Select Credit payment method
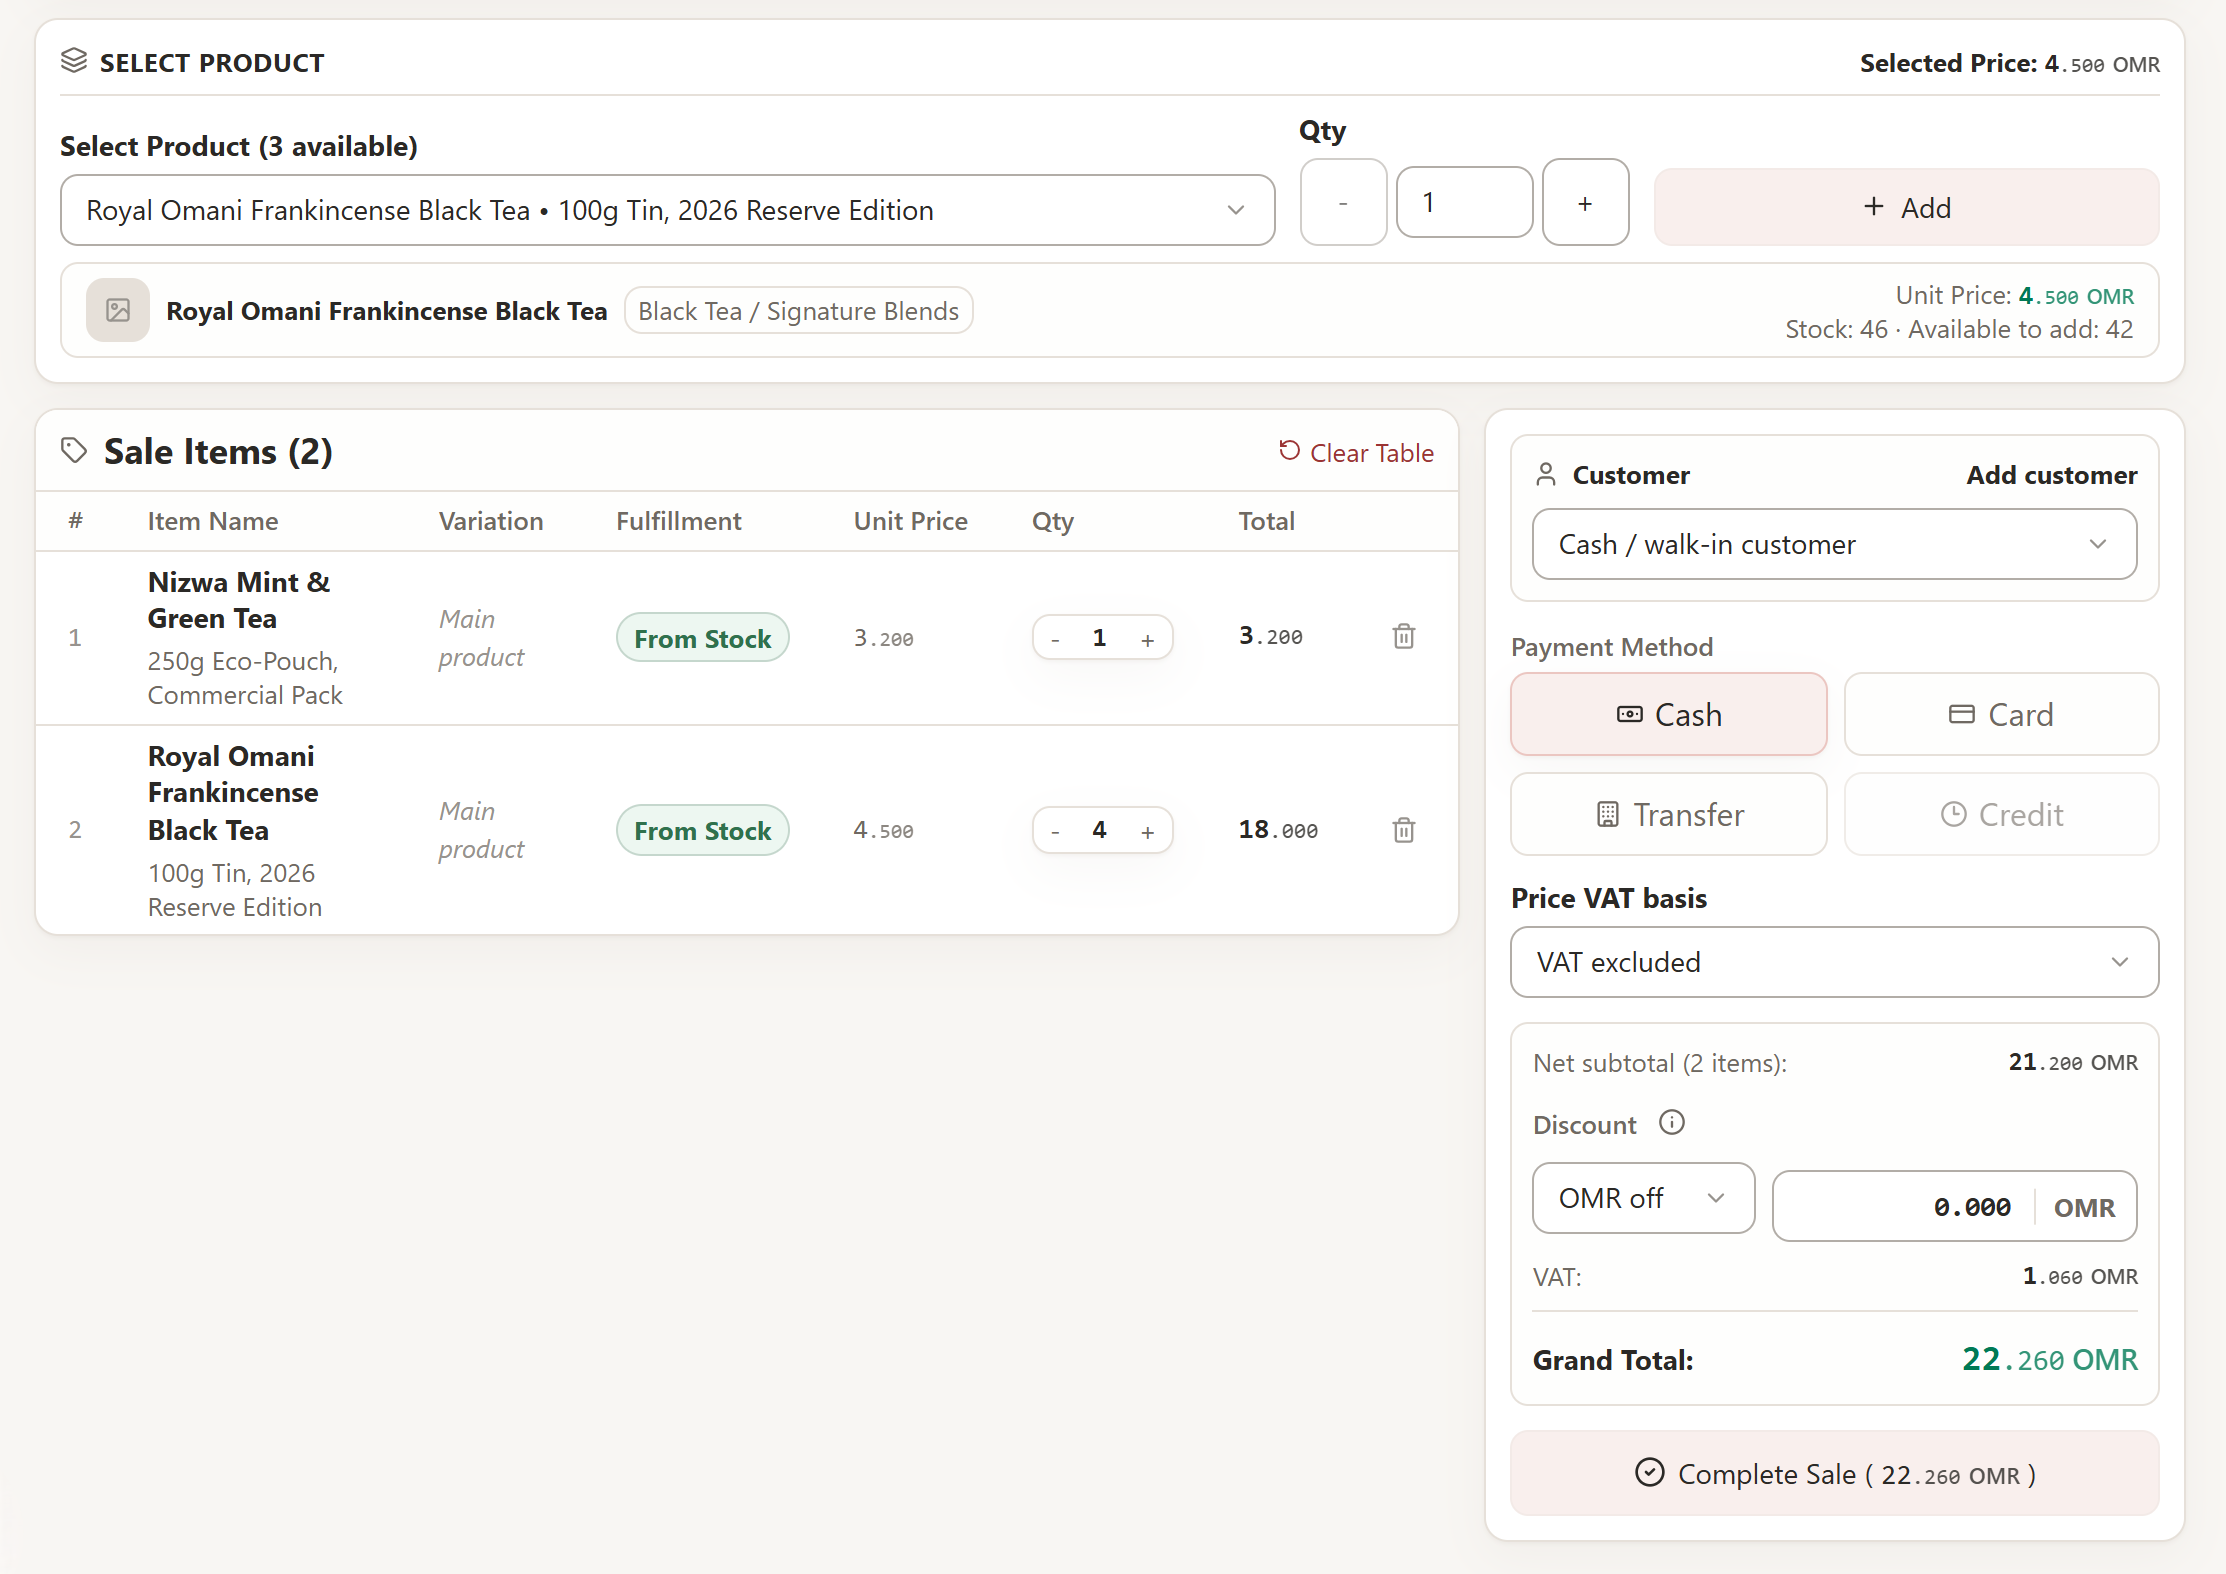The height and width of the screenshot is (1574, 2226). tap(2001, 814)
